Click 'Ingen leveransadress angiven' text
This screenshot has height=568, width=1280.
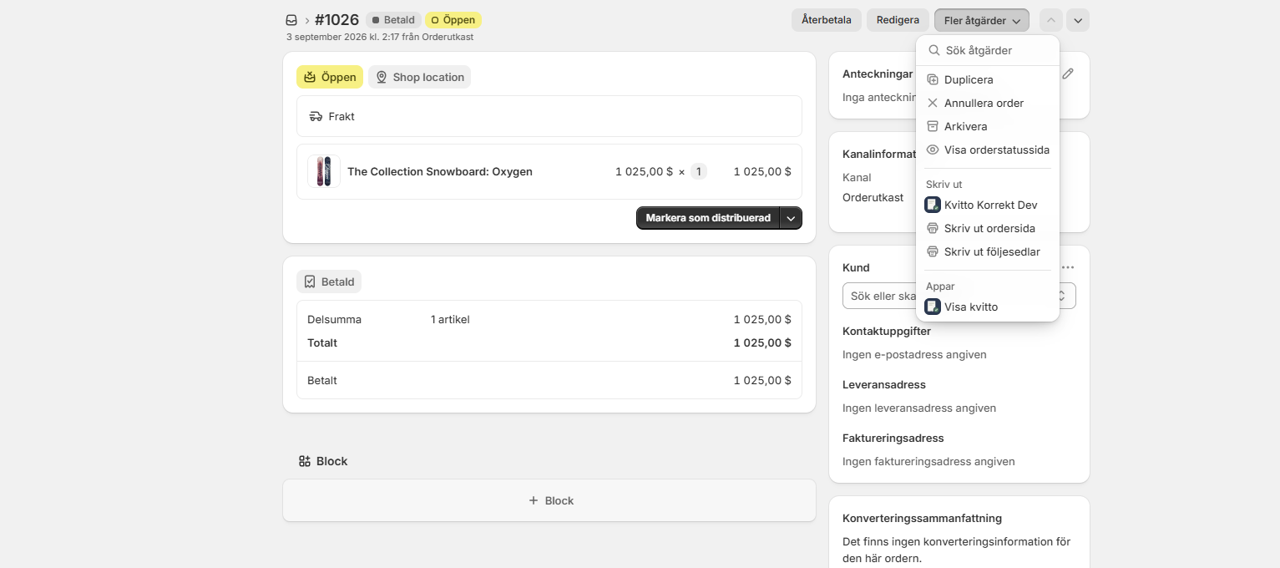coord(919,408)
